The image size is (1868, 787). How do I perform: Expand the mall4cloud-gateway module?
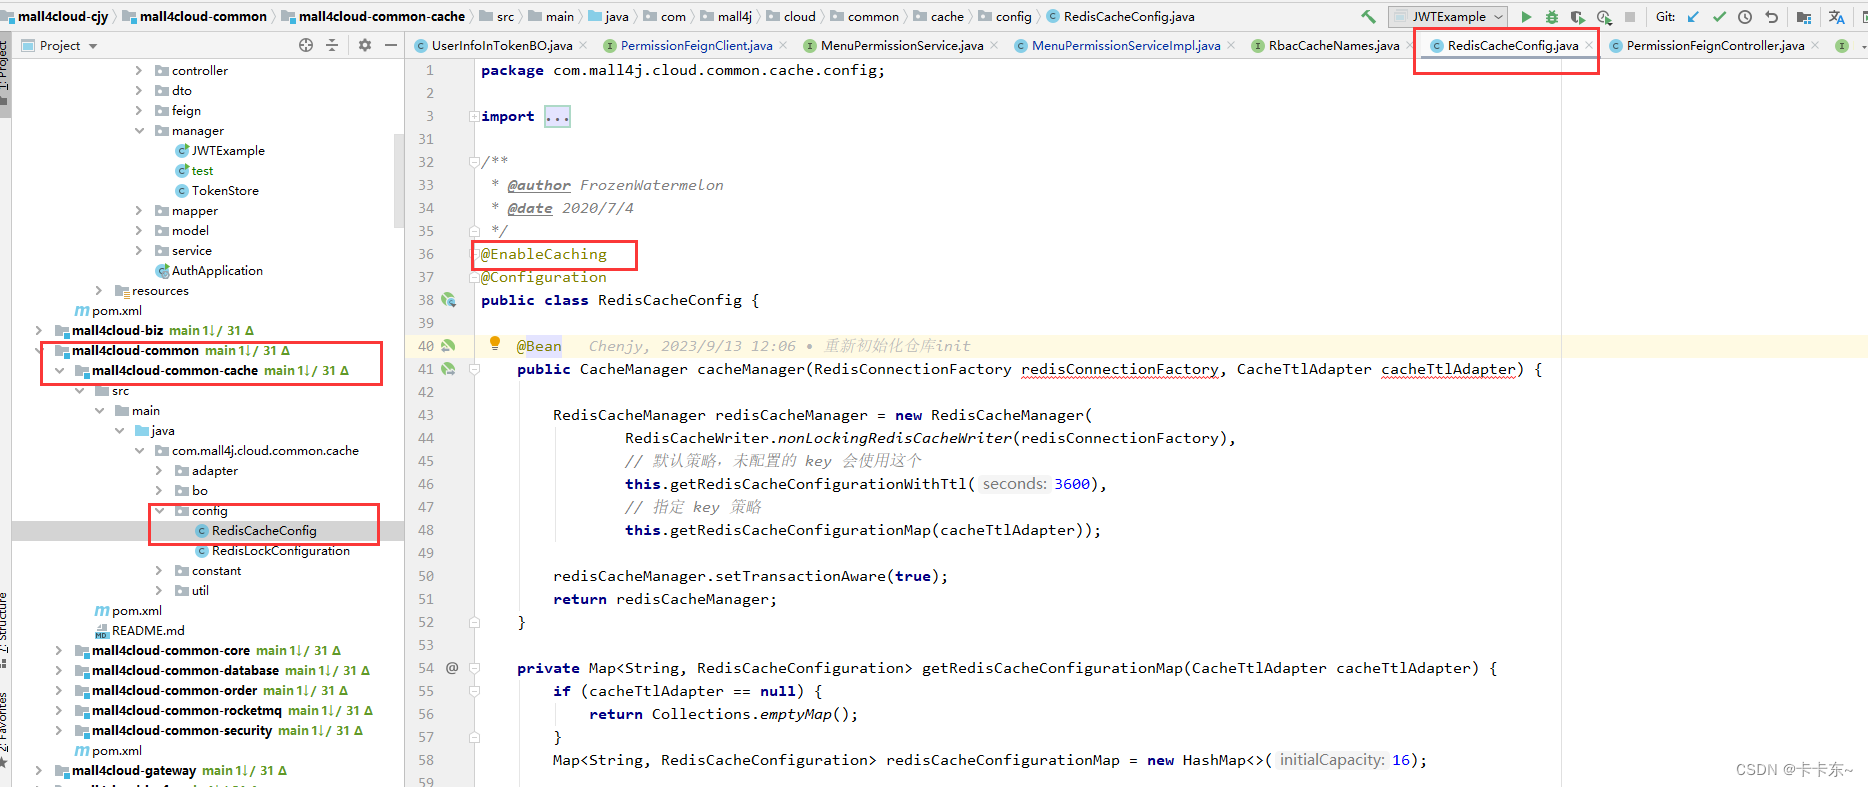pos(39,770)
